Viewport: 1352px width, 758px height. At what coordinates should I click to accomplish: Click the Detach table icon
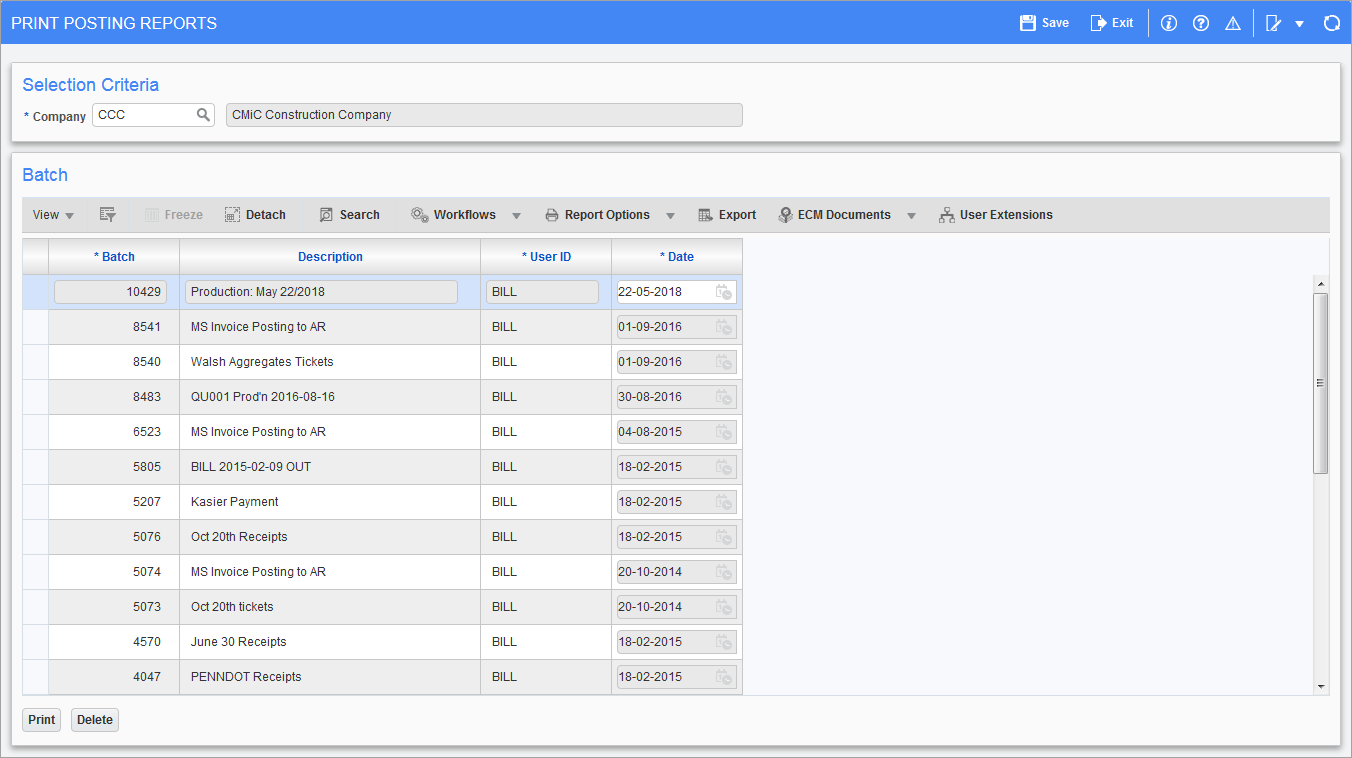pos(232,215)
